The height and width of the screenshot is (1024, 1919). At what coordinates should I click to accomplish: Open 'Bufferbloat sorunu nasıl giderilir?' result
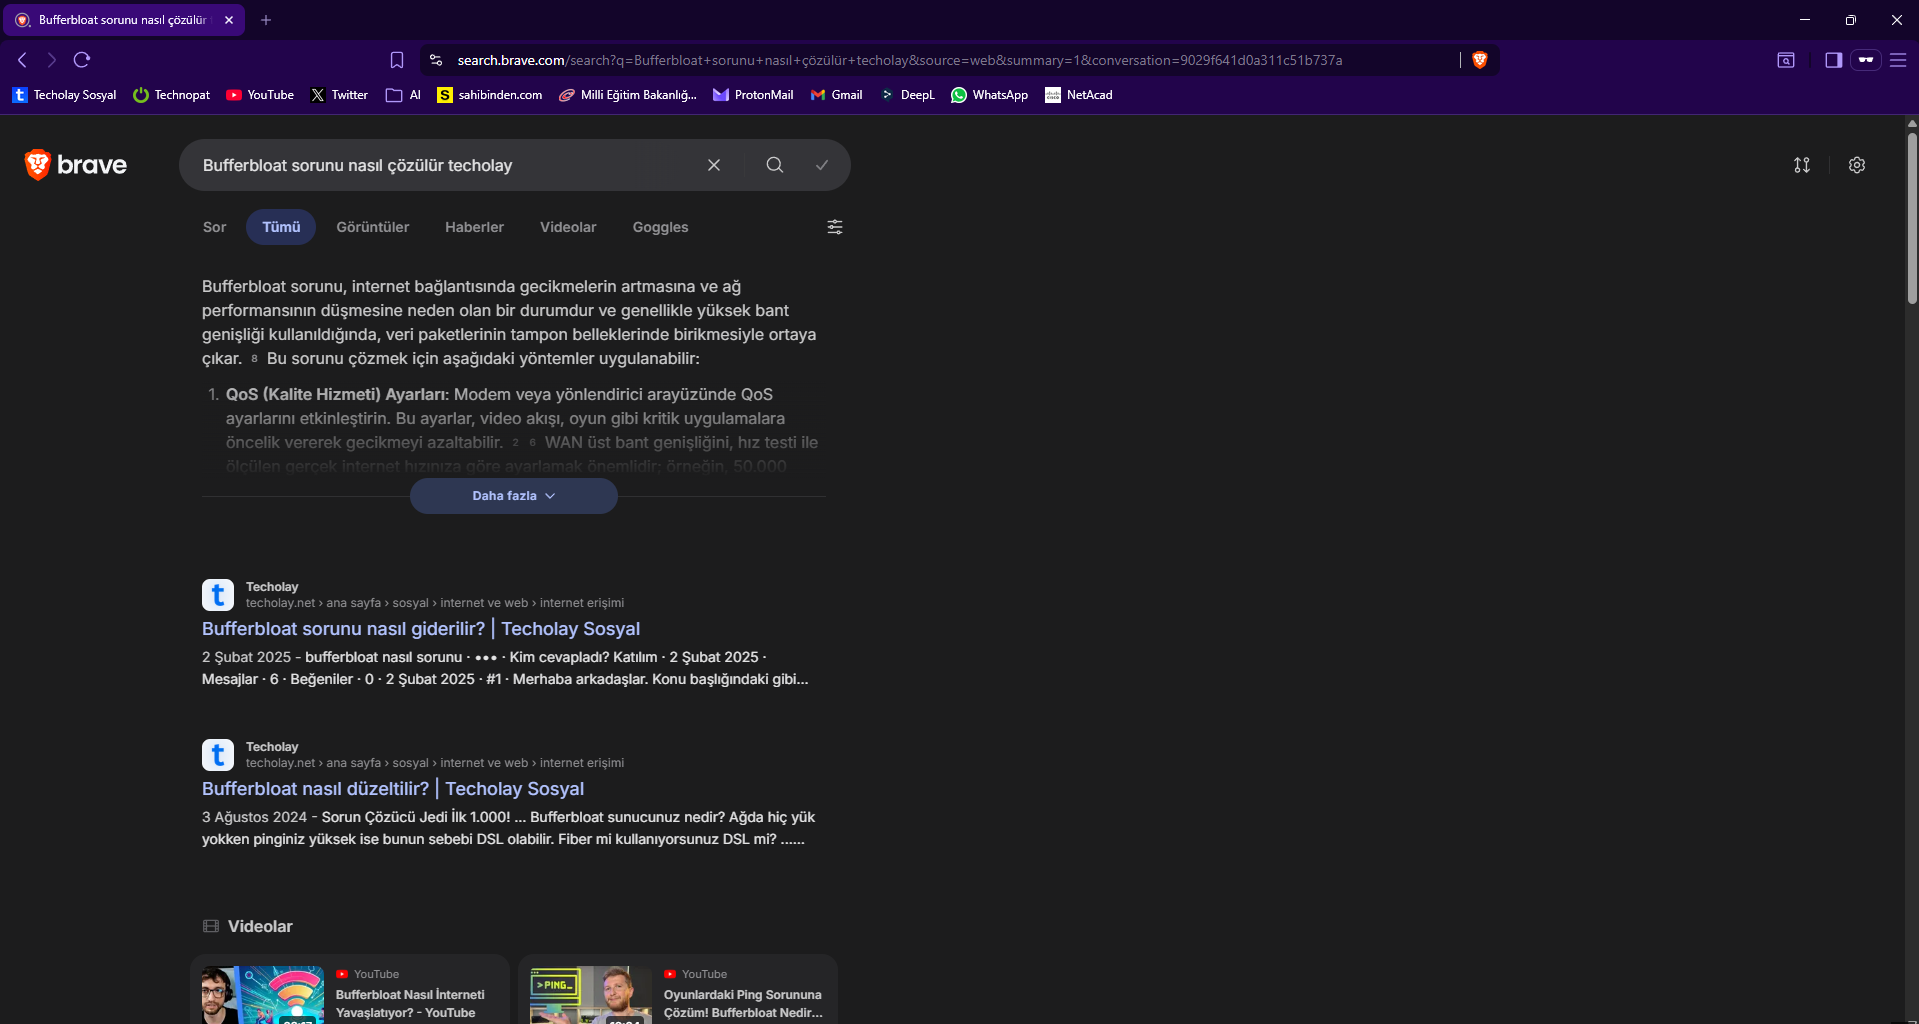point(421,629)
